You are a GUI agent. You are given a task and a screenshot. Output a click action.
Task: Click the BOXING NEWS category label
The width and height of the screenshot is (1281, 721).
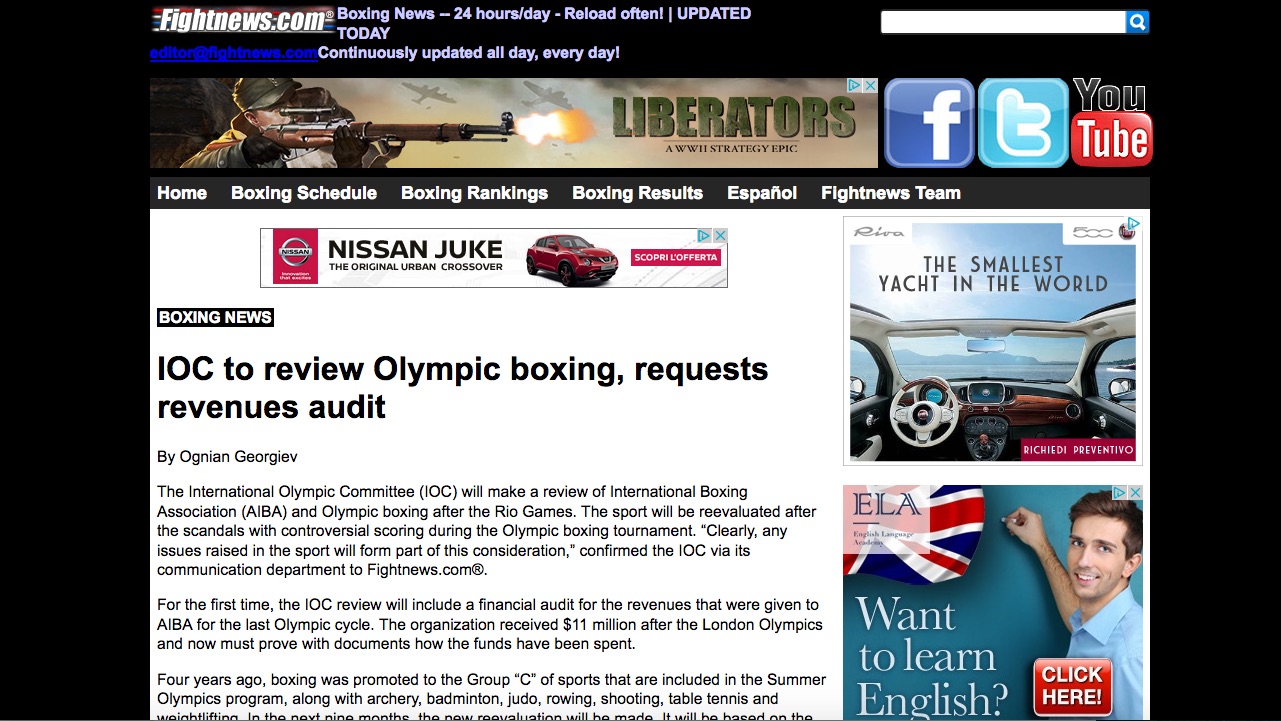click(x=215, y=318)
